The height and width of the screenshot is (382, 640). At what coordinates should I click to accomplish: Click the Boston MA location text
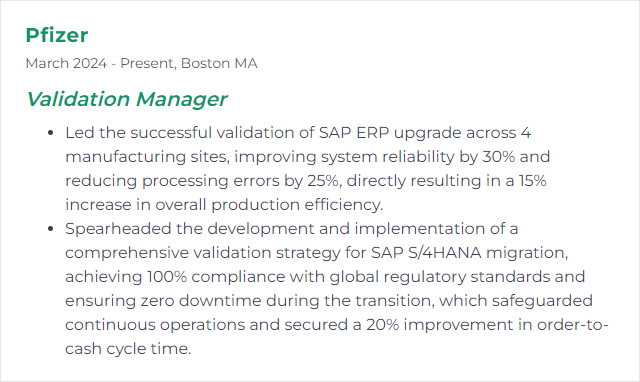219,63
